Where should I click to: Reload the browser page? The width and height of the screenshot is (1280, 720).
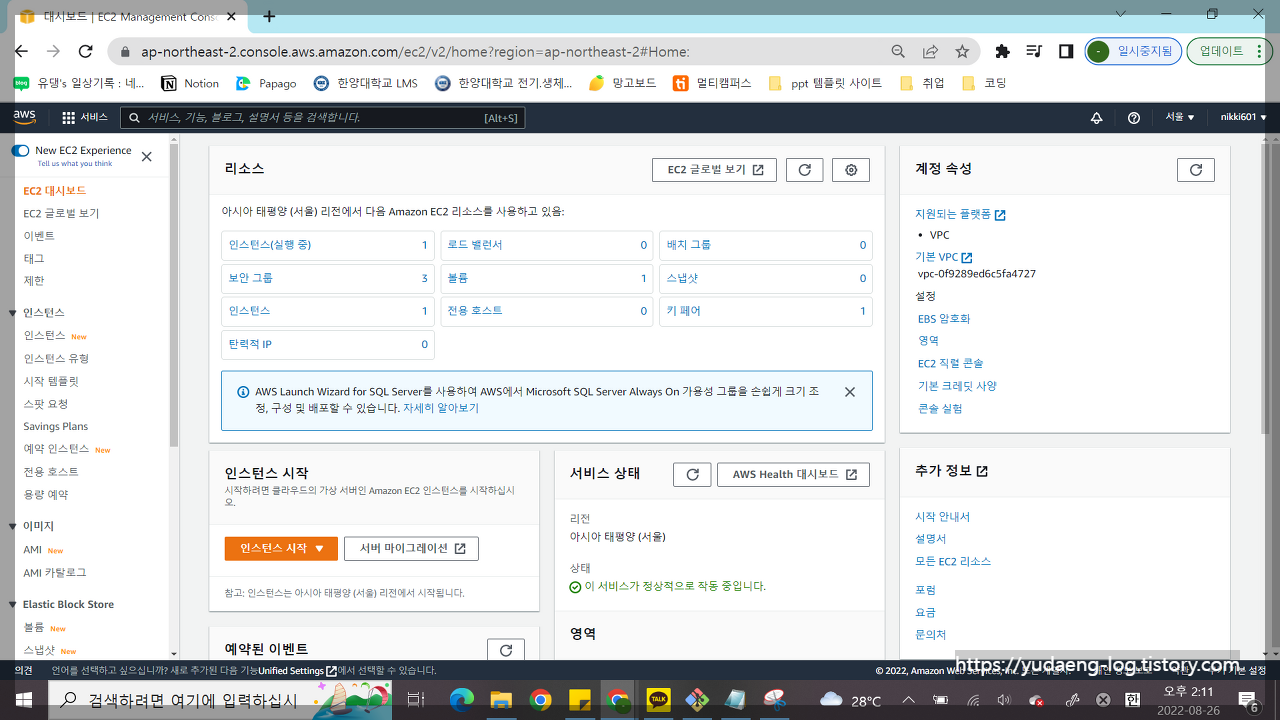[85, 51]
